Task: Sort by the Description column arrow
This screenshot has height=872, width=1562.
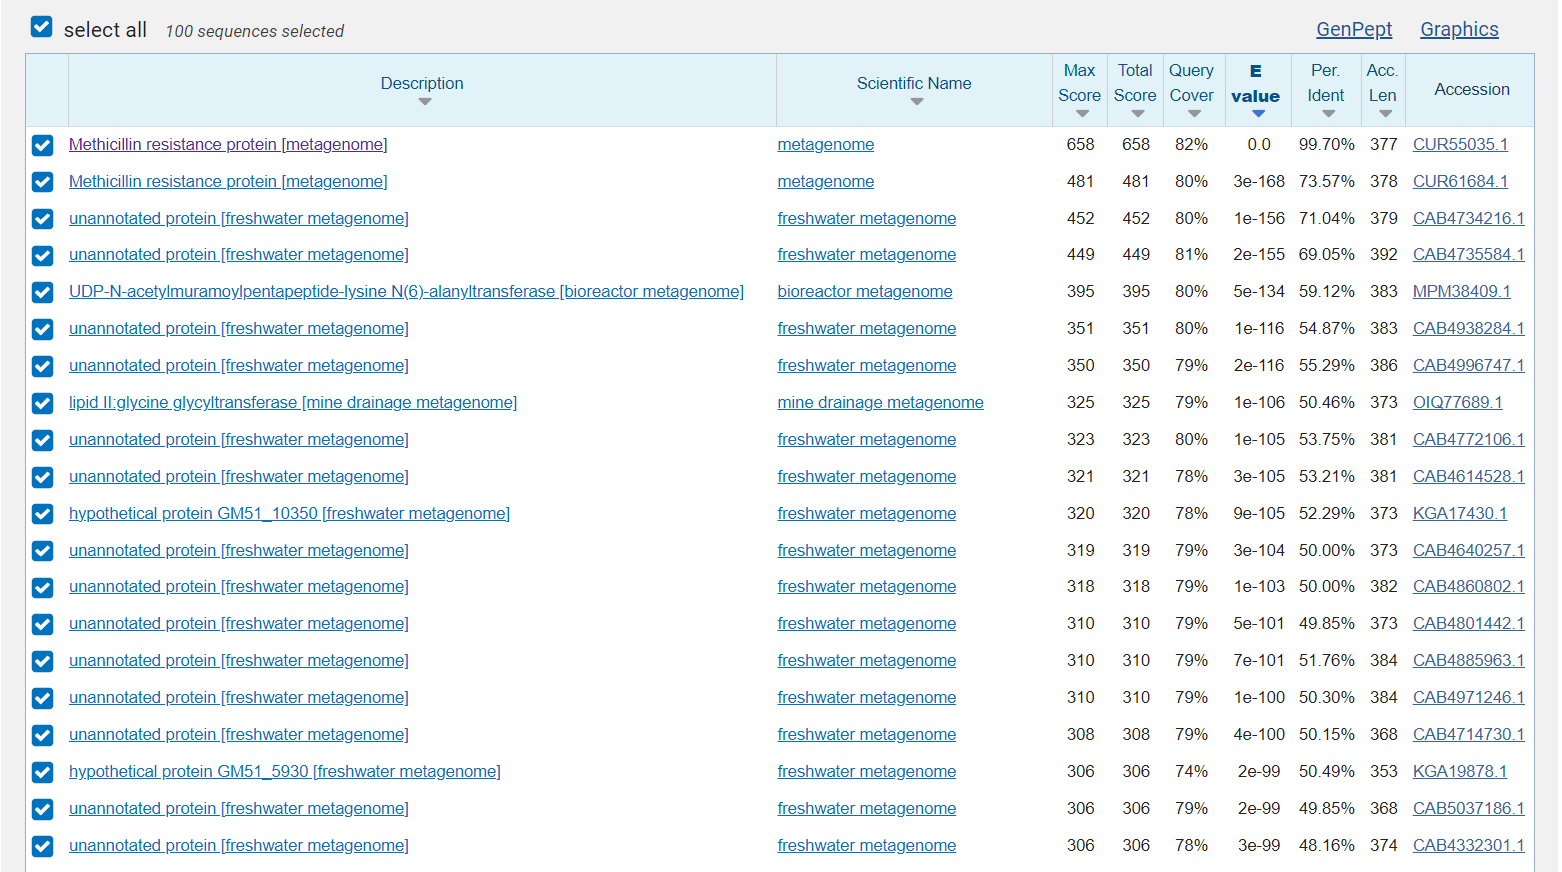Action: (x=425, y=102)
